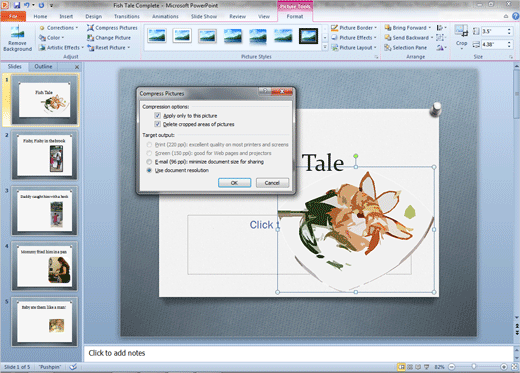Viewport: 520px width, 373px height.
Task: Select the Compress Pictures tool
Action: click(x=112, y=28)
